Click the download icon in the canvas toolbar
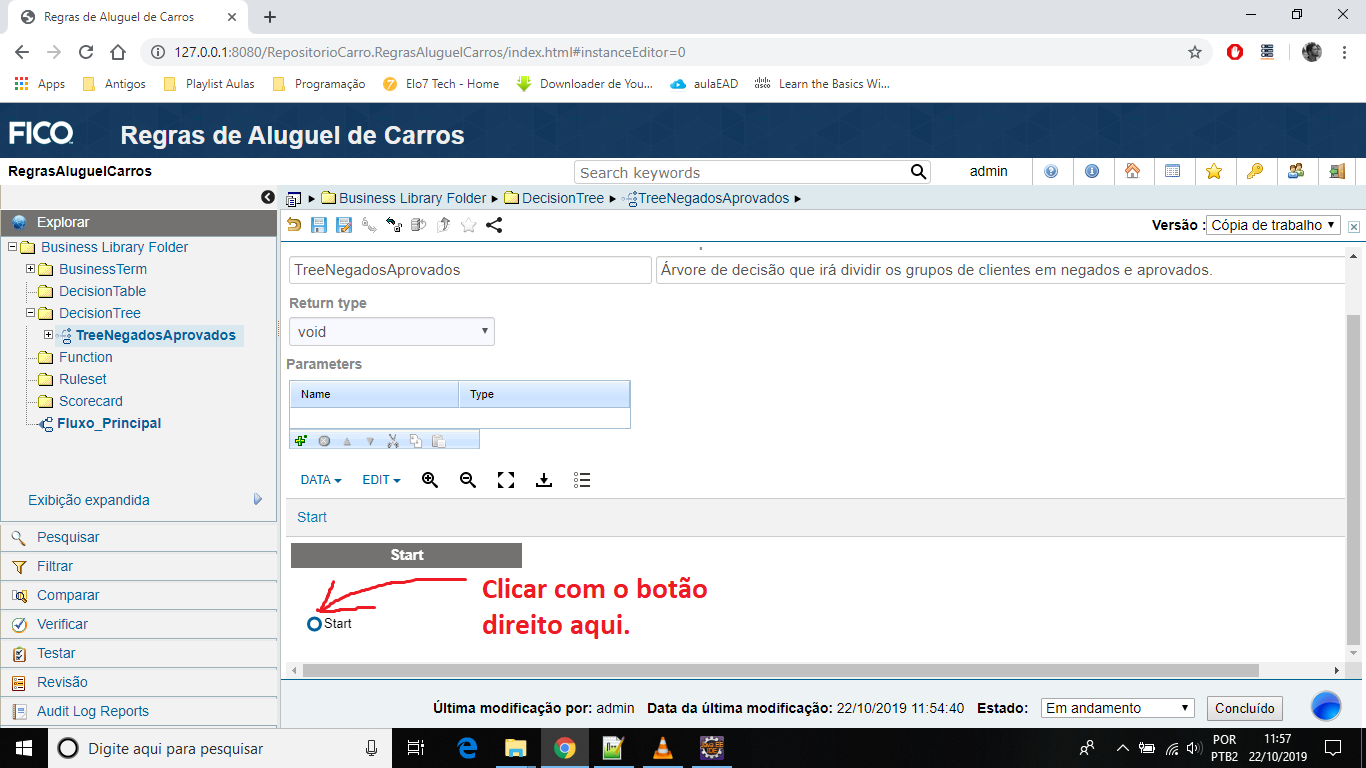Image resolution: width=1366 pixels, height=768 pixels. click(543, 480)
